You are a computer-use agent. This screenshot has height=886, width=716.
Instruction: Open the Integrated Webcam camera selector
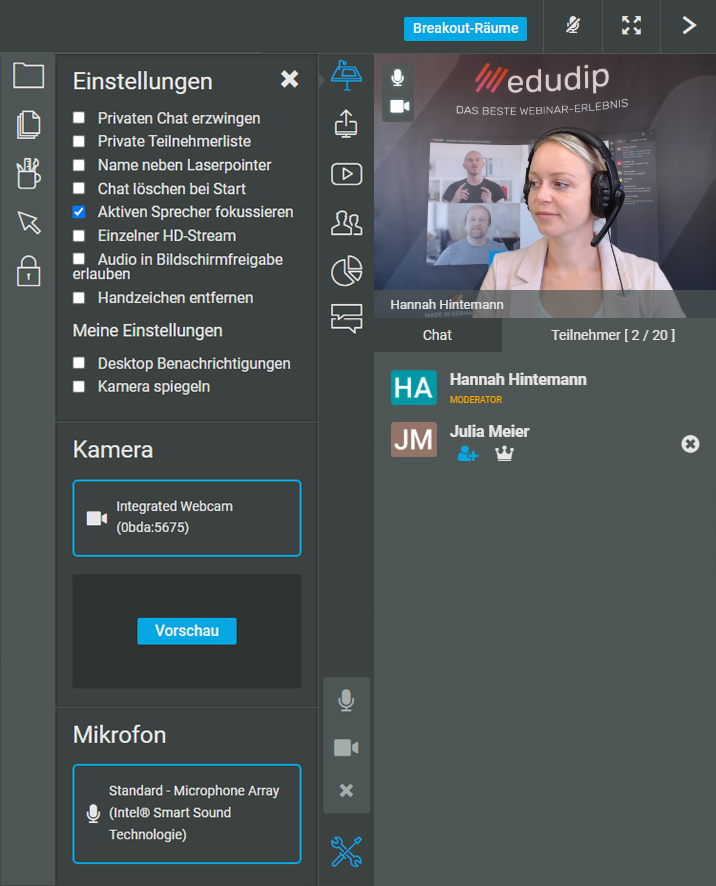pyautogui.click(x=187, y=518)
